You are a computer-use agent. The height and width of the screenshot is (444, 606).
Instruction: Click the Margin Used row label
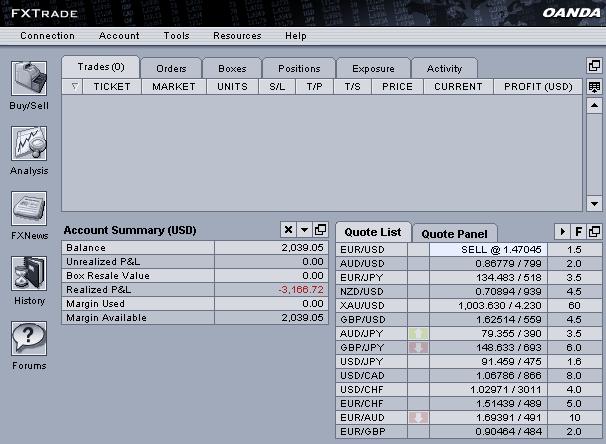95,304
